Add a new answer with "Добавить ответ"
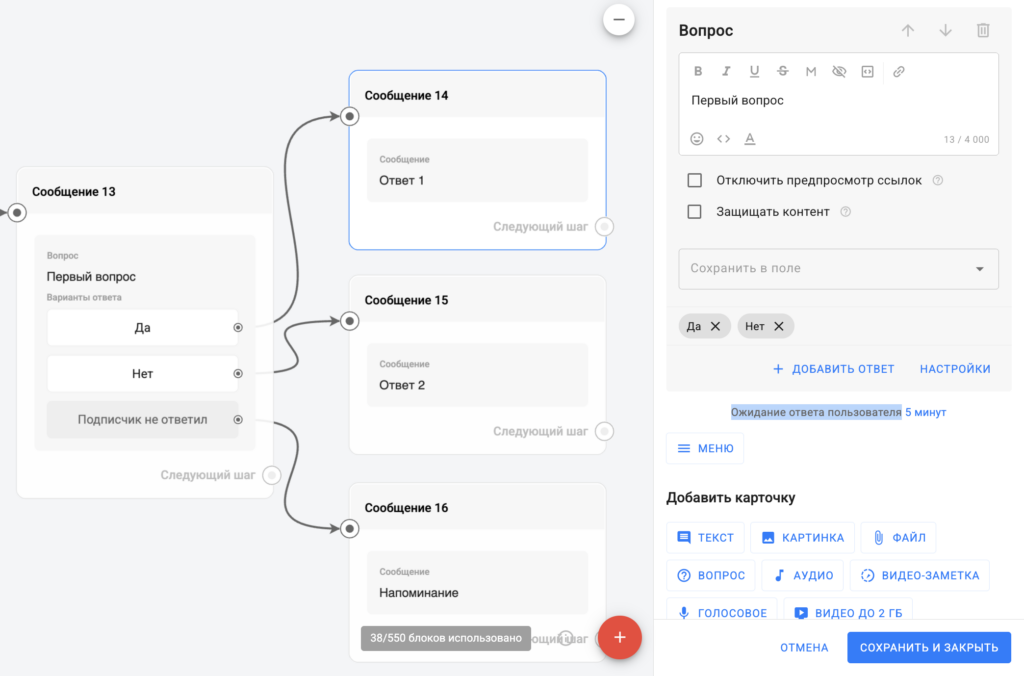This screenshot has height=676, width=1024. click(x=833, y=369)
